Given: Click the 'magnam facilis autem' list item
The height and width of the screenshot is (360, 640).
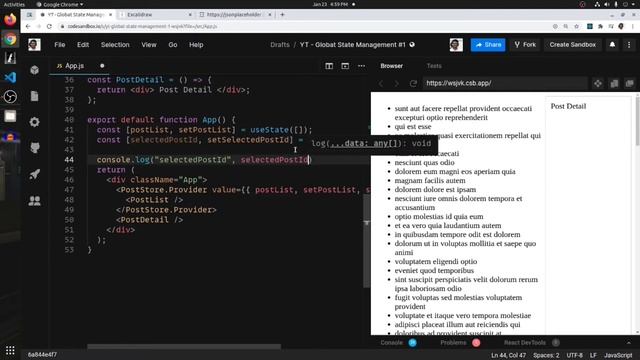Looking at the screenshot, I should click(430, 180).
